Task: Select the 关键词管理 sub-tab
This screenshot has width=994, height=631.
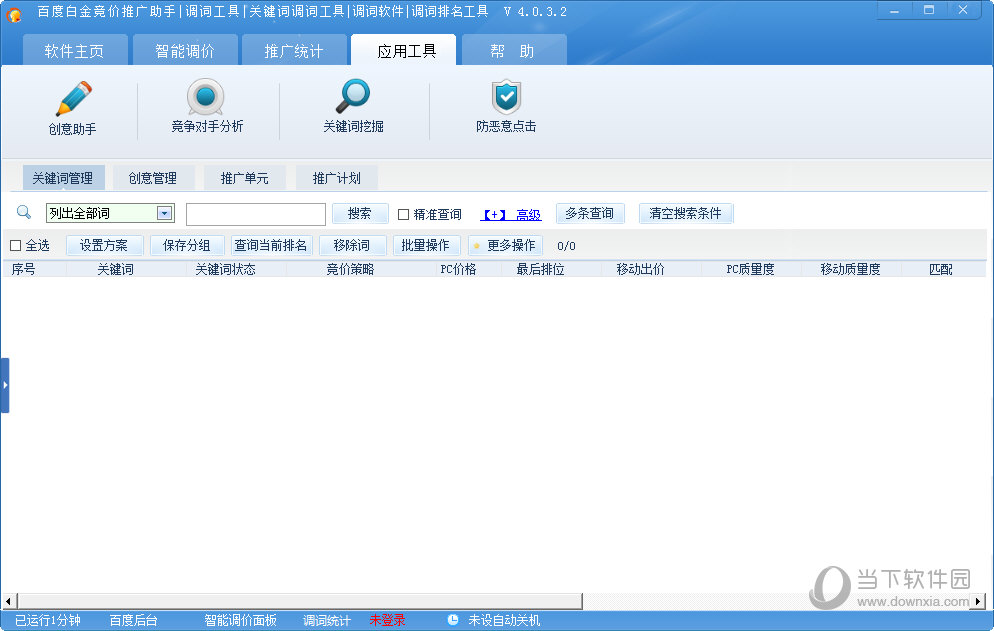Action: coord(63,178)
